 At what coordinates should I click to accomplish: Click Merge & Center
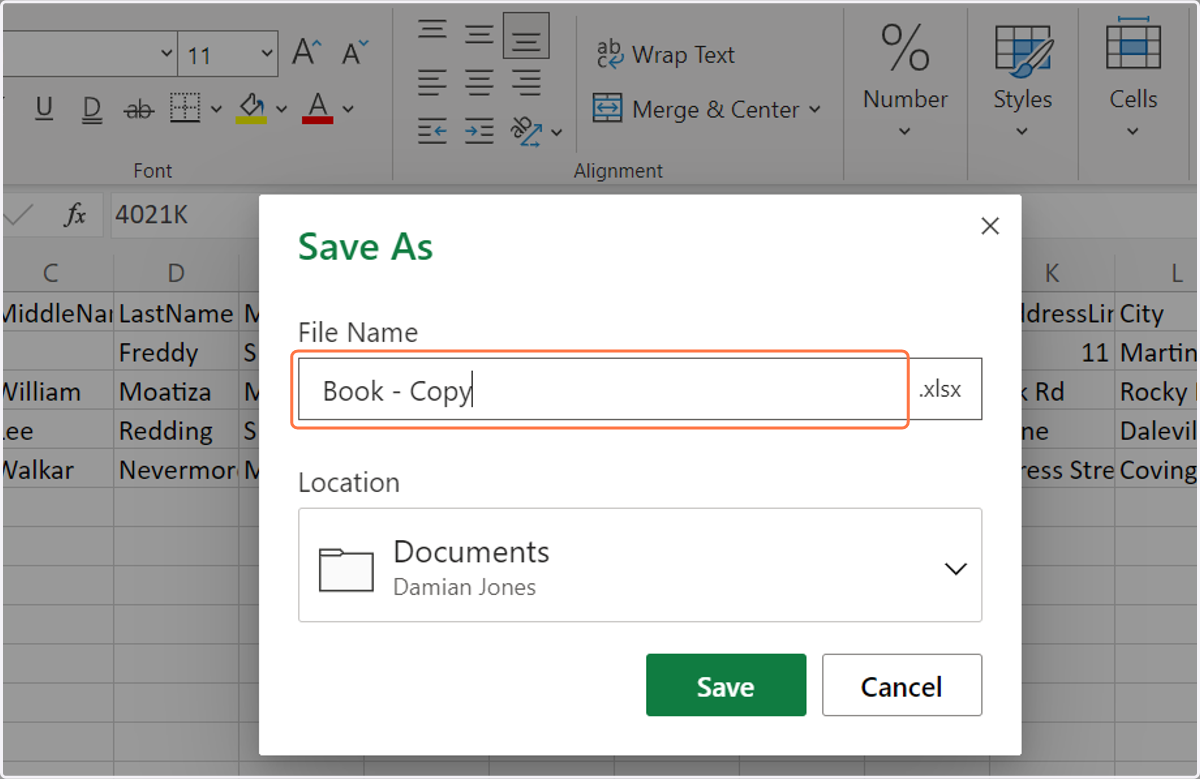(x=697, y=109)
